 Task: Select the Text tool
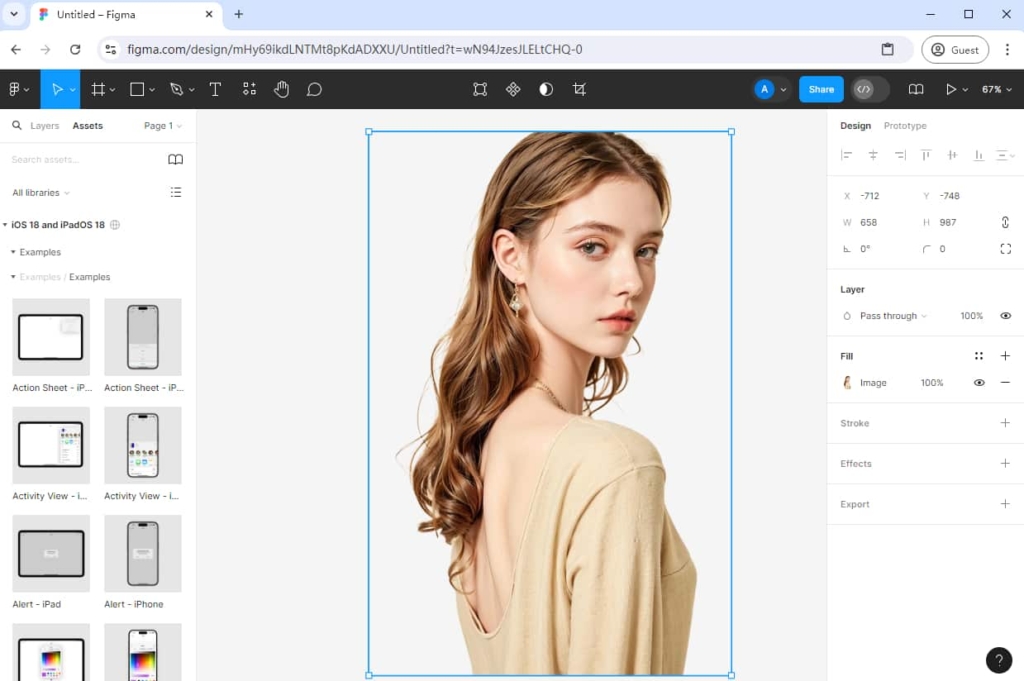(x=215, y=89)
